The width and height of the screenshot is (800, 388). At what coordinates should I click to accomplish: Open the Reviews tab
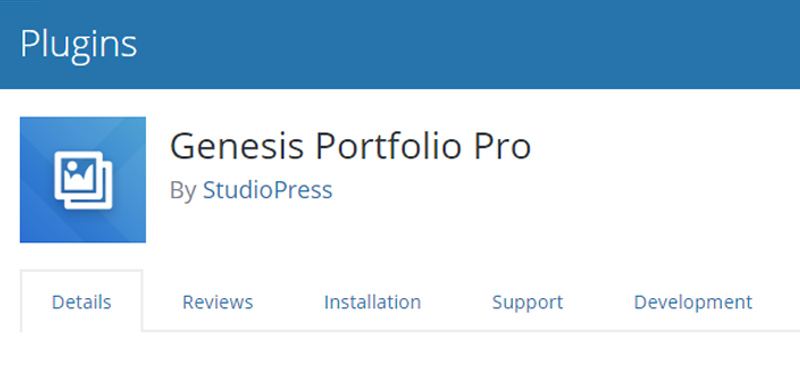click(218, 302)
